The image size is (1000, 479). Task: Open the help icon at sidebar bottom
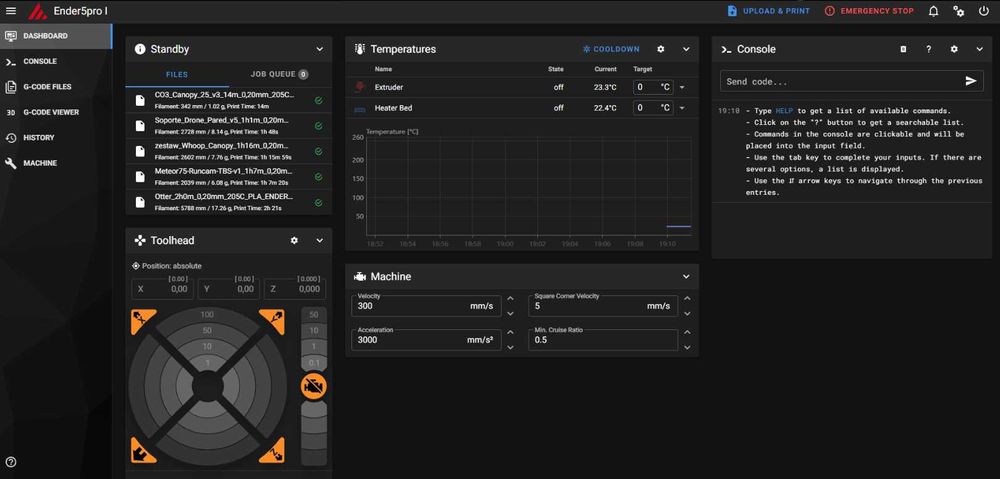[11, 462]
